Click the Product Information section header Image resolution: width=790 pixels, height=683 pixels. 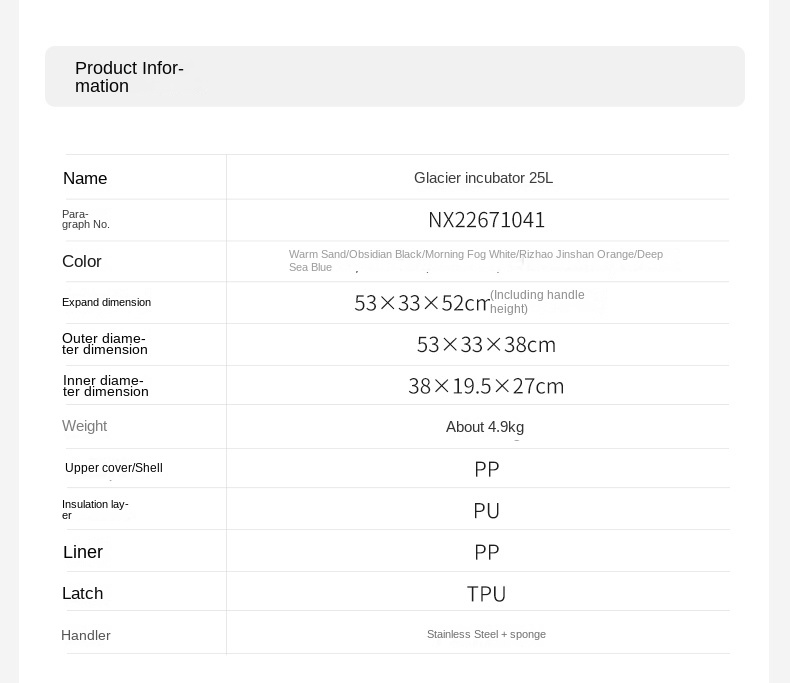tap(129, 77)
